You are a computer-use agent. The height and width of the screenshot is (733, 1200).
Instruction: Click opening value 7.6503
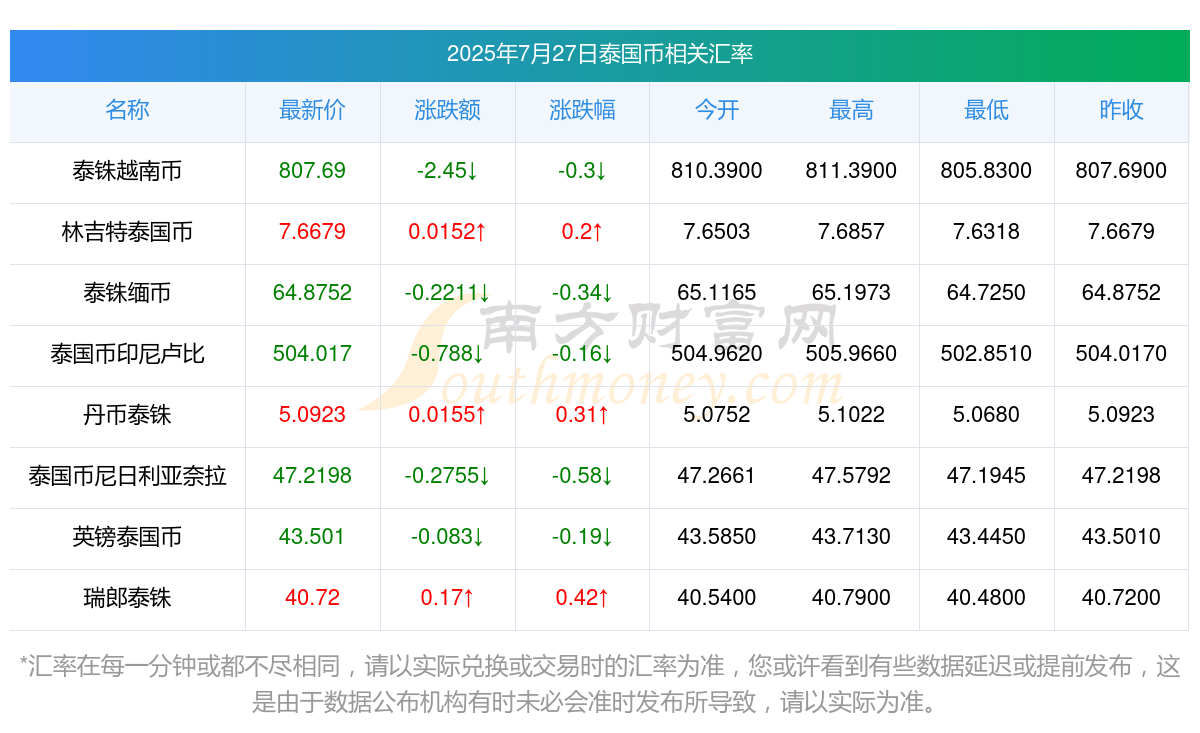(x=717, y=232)
